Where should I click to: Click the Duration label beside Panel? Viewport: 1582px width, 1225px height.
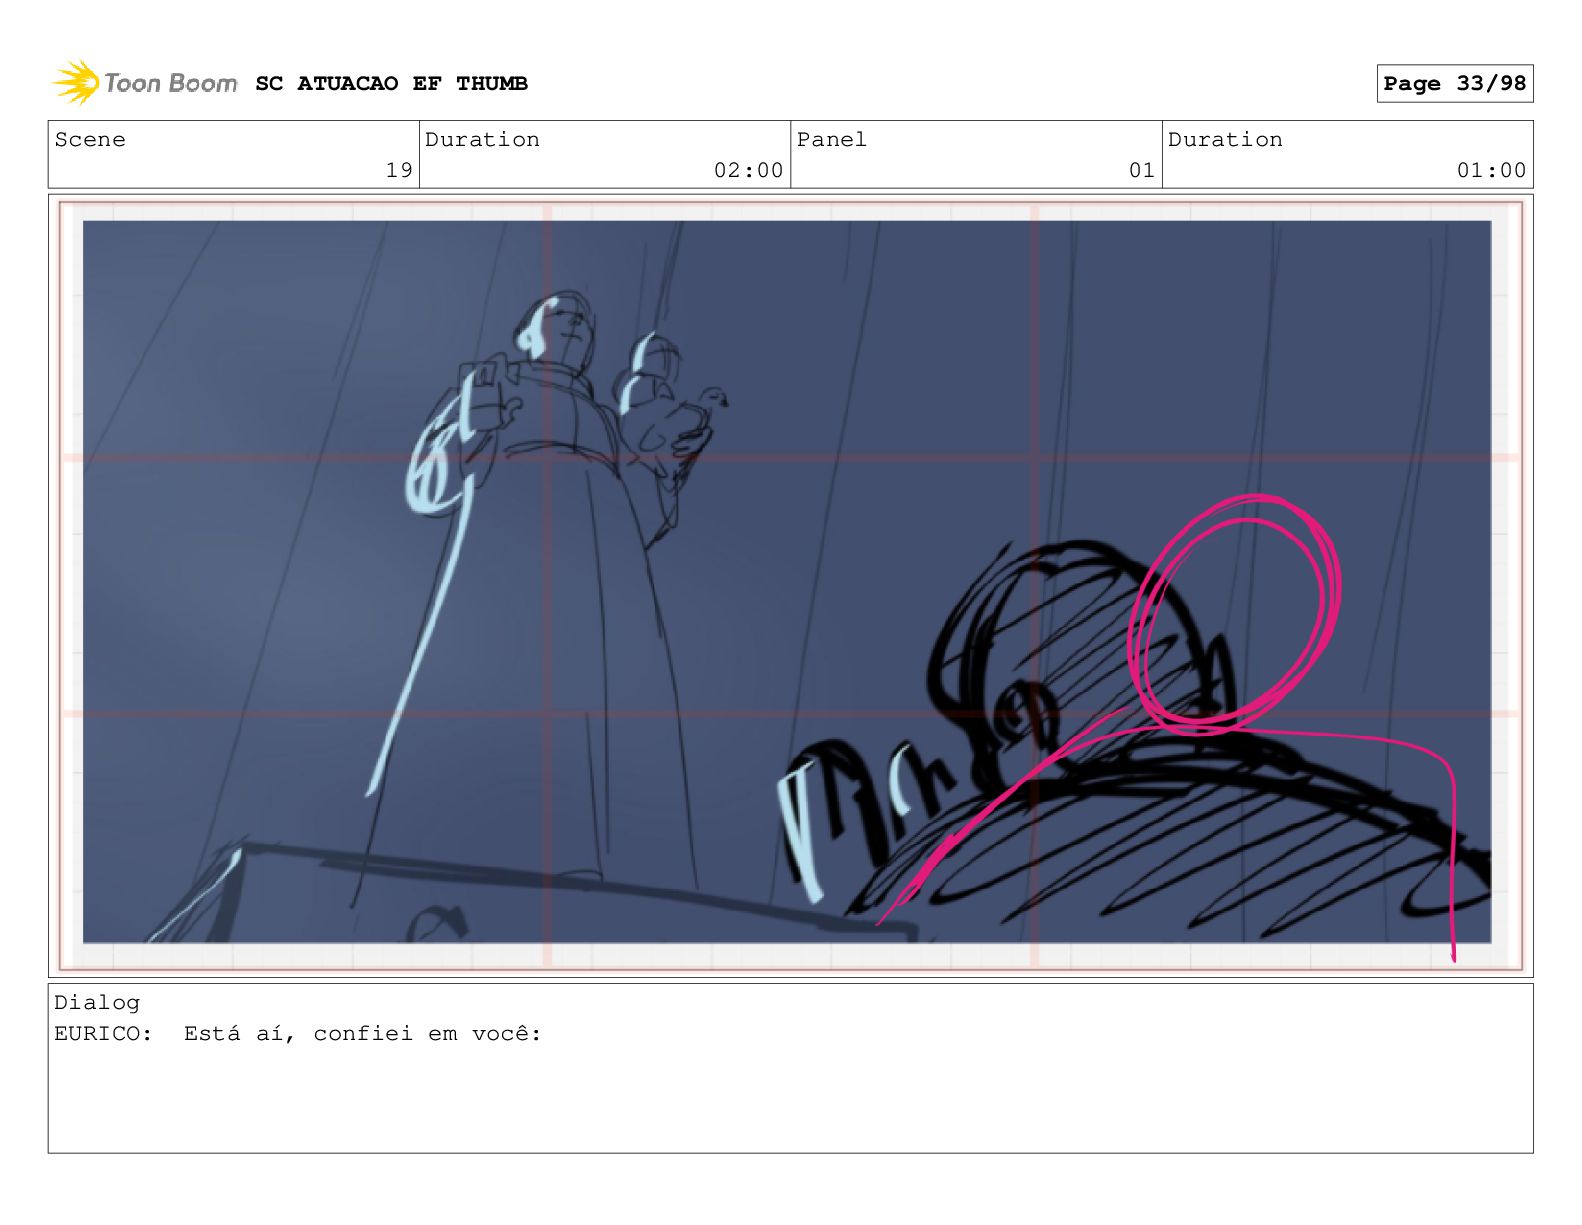tap(1225, 140)
